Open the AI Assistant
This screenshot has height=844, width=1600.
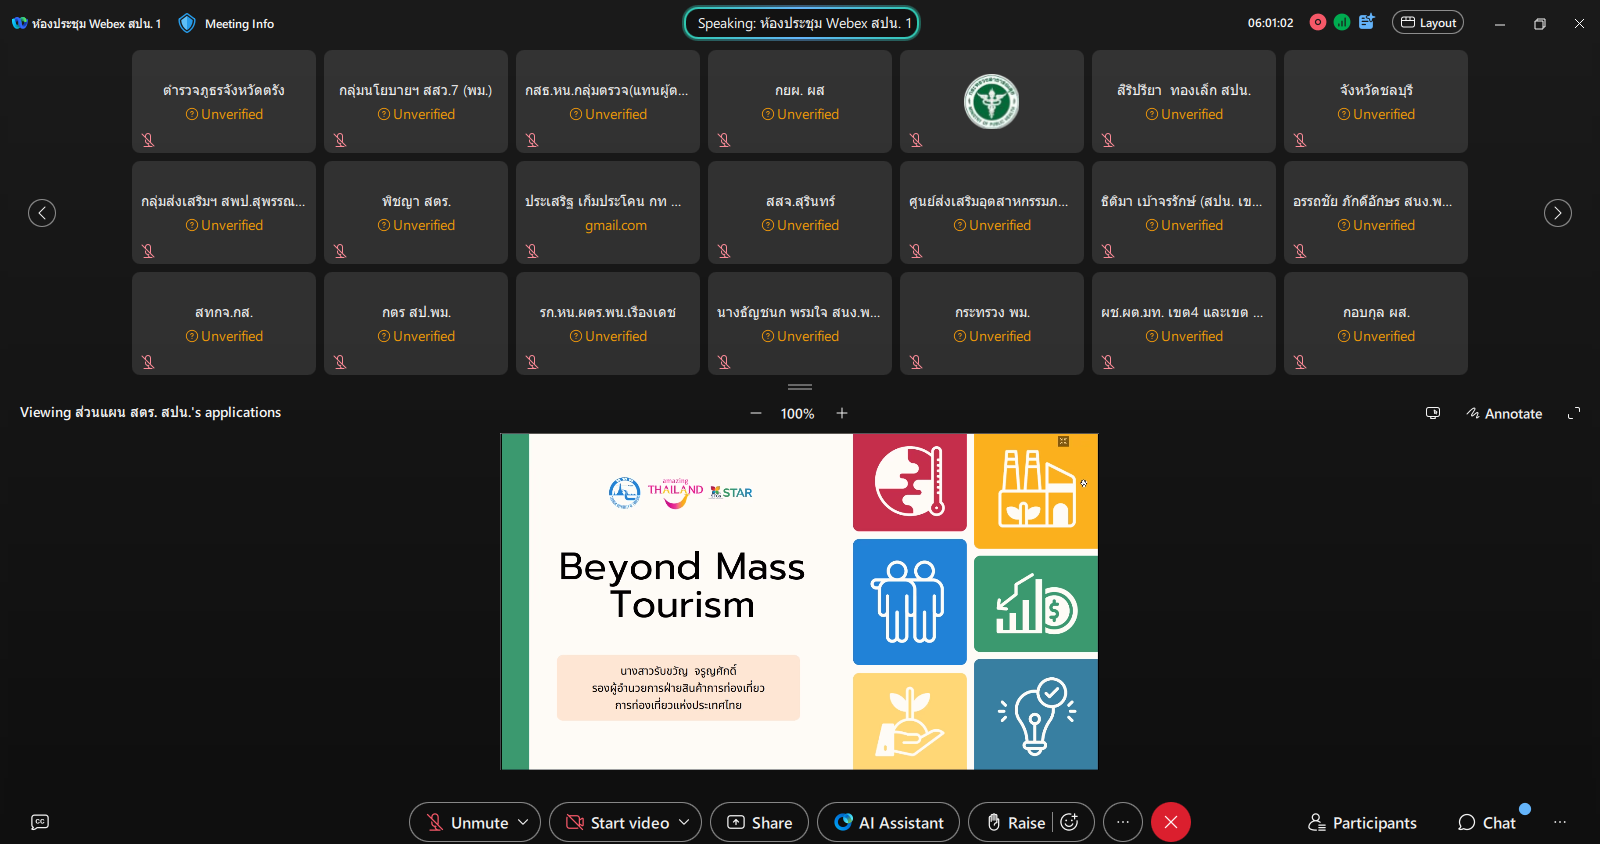pyautogui.click(x=888, y=822)
